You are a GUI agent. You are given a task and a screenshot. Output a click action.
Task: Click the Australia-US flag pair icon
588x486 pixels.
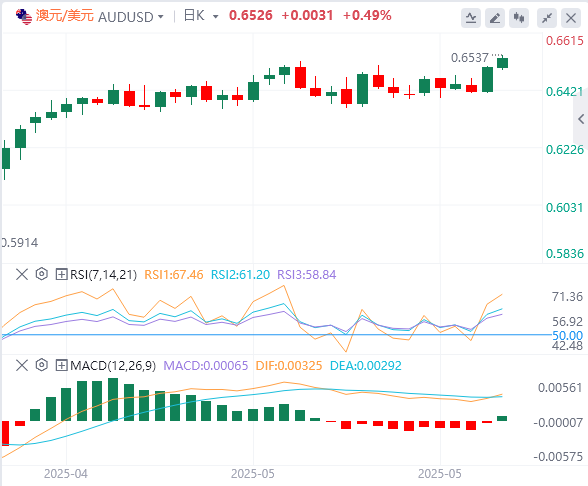[24, 17]
